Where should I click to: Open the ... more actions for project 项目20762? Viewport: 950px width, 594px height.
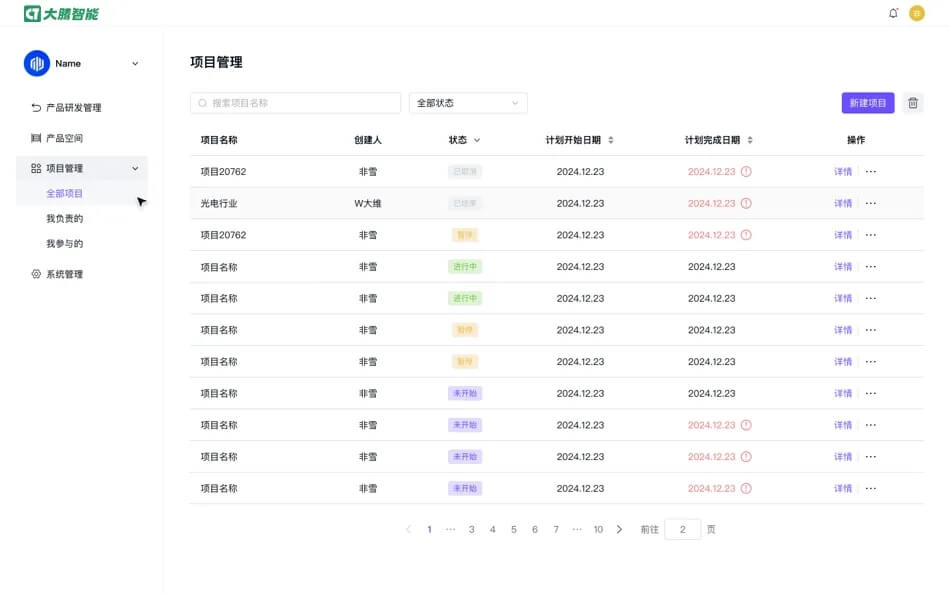pos(873,171)
